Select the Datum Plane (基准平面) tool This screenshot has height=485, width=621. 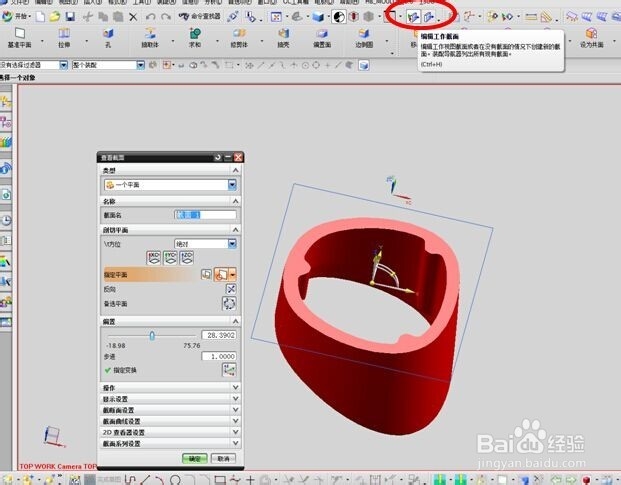tap(19, 38)
